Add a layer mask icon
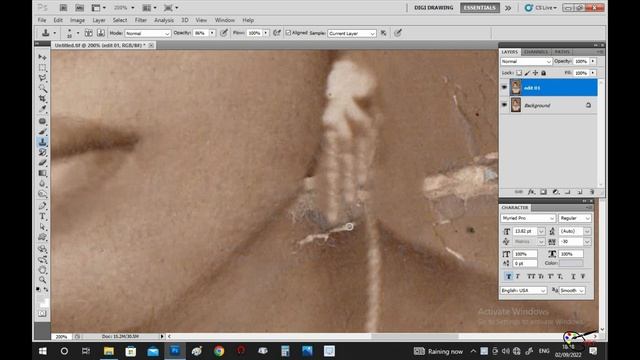The height and width of the screenshot is (360, 640). (543, 192)
